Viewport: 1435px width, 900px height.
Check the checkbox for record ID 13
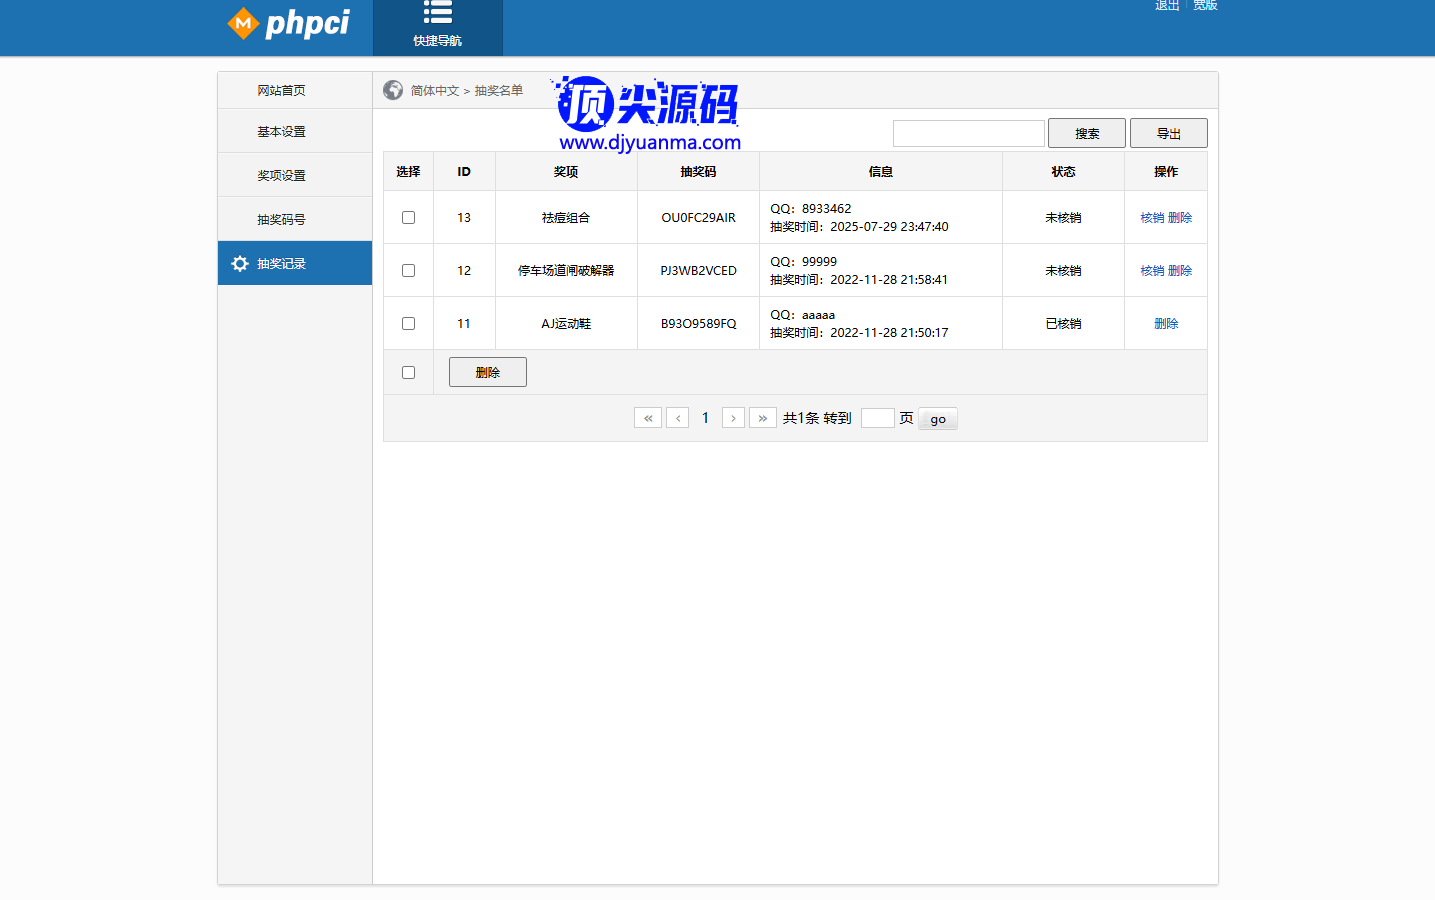[x=408, y=217]
